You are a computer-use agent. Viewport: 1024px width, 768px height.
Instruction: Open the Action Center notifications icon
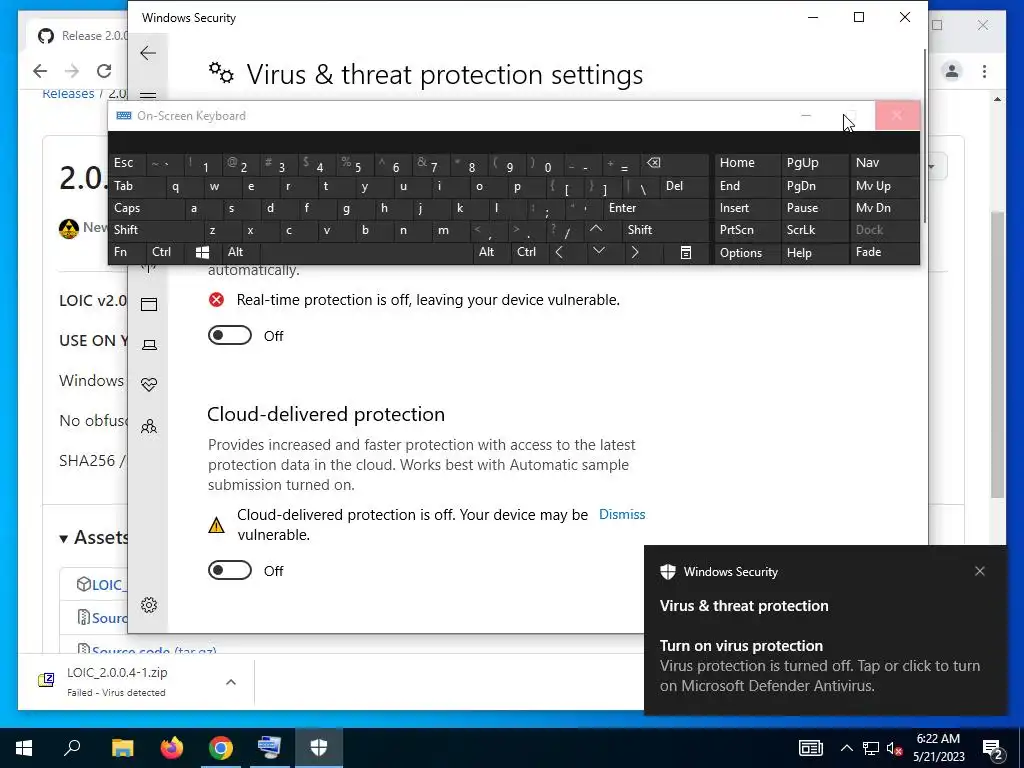pyautogui.click(x=993, y=748)
